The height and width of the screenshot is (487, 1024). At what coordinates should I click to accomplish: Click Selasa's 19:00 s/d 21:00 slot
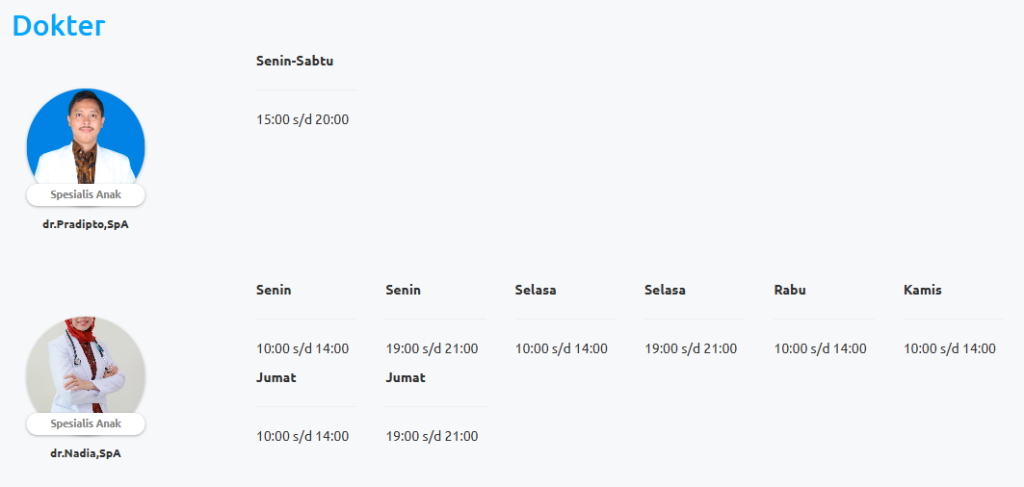coord(690,349)
